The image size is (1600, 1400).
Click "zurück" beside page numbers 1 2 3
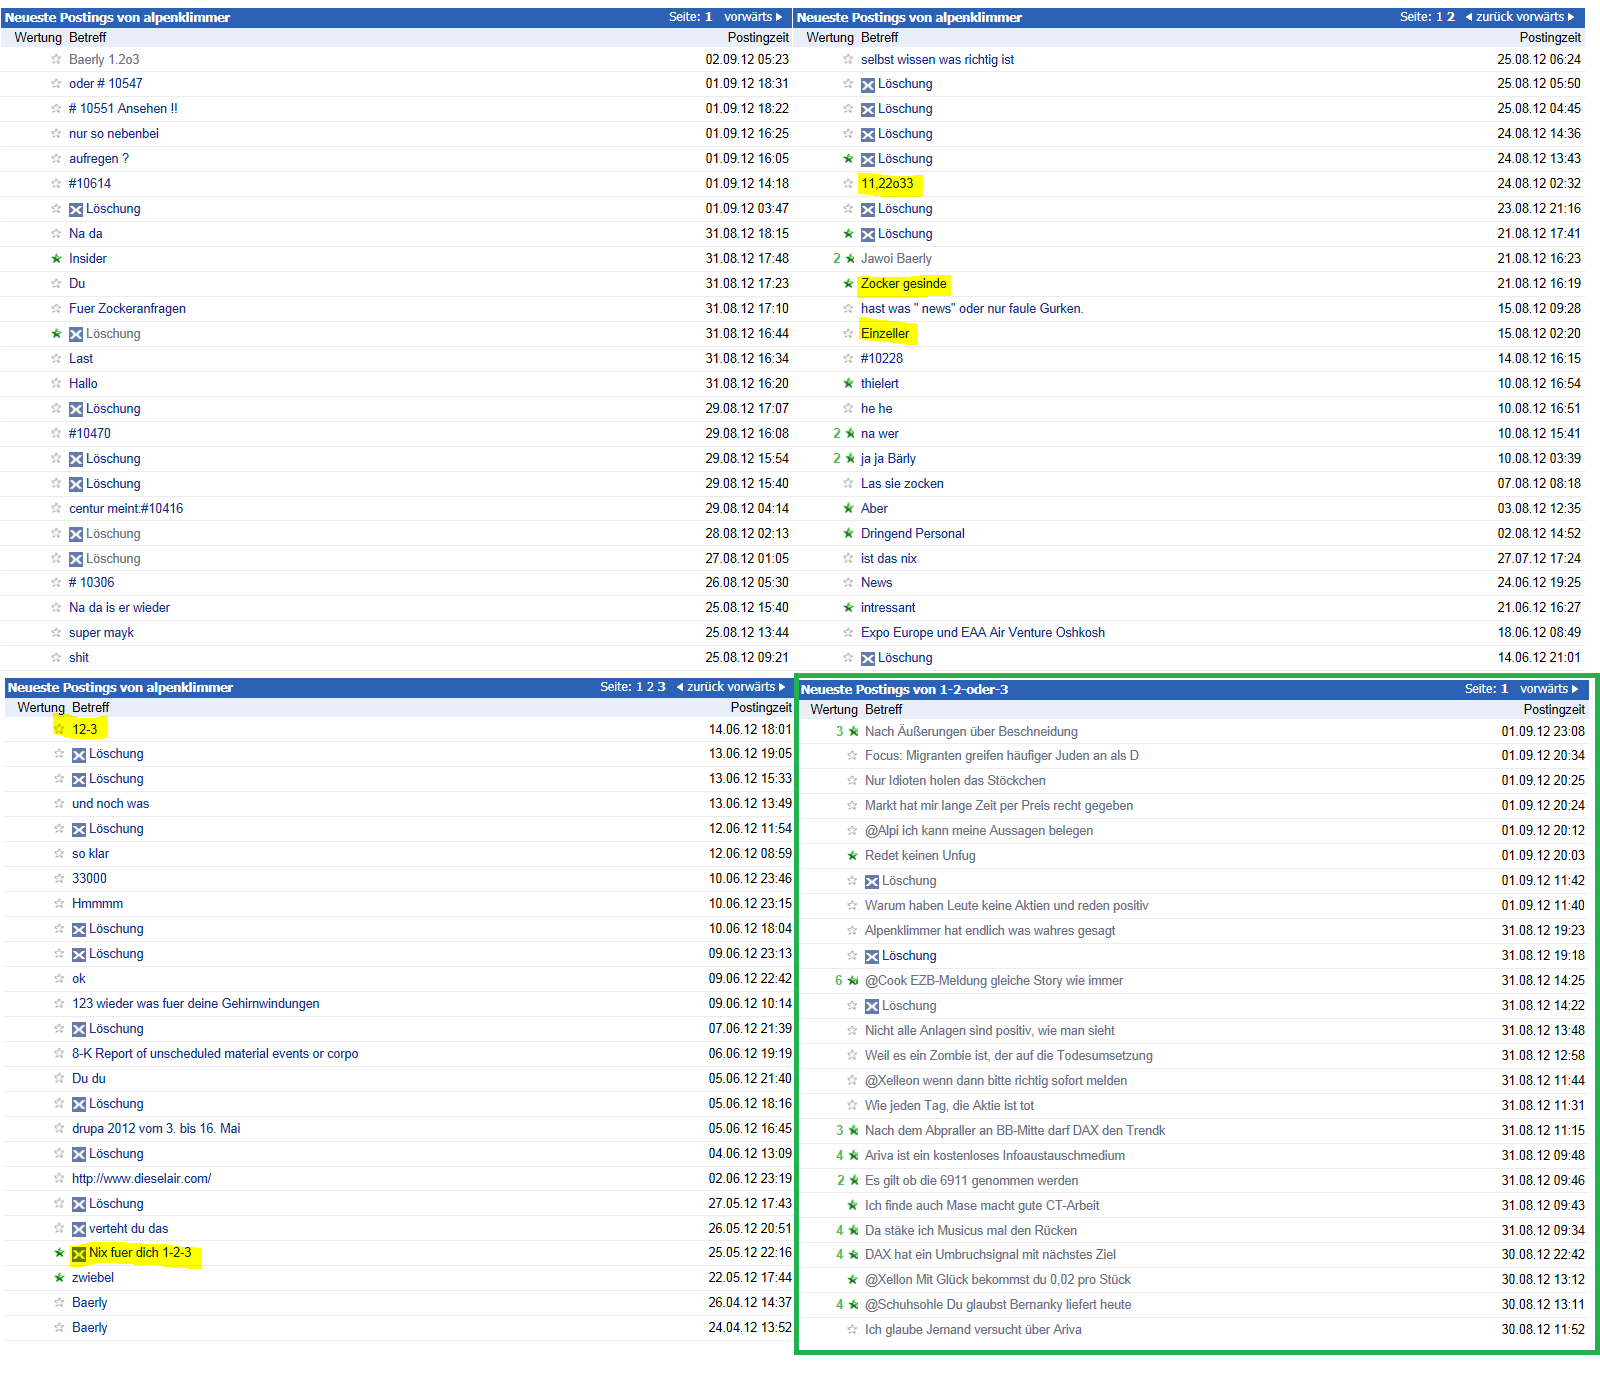pyautogui.click(x=704, y=687)
